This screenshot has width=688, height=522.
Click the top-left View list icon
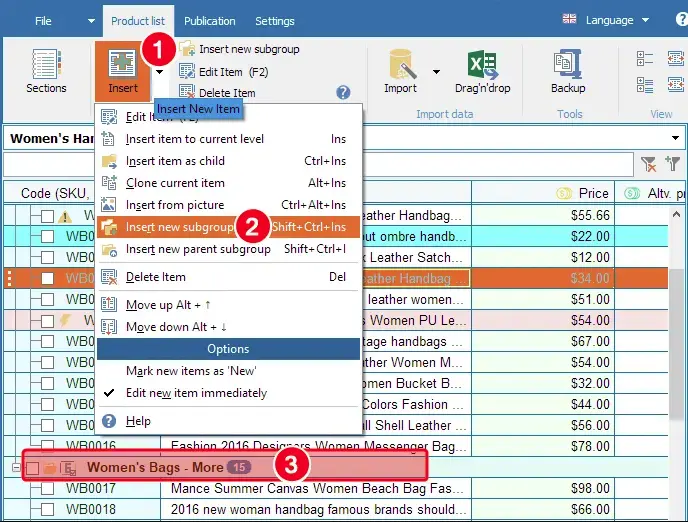pyautogui.click(x=645, y=58)
